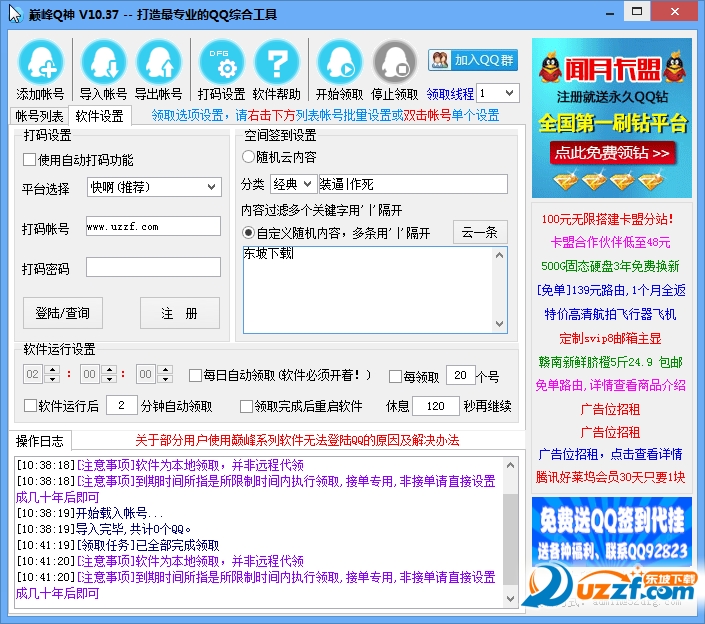Open the 平台选择 dropdown

[154, 187]
